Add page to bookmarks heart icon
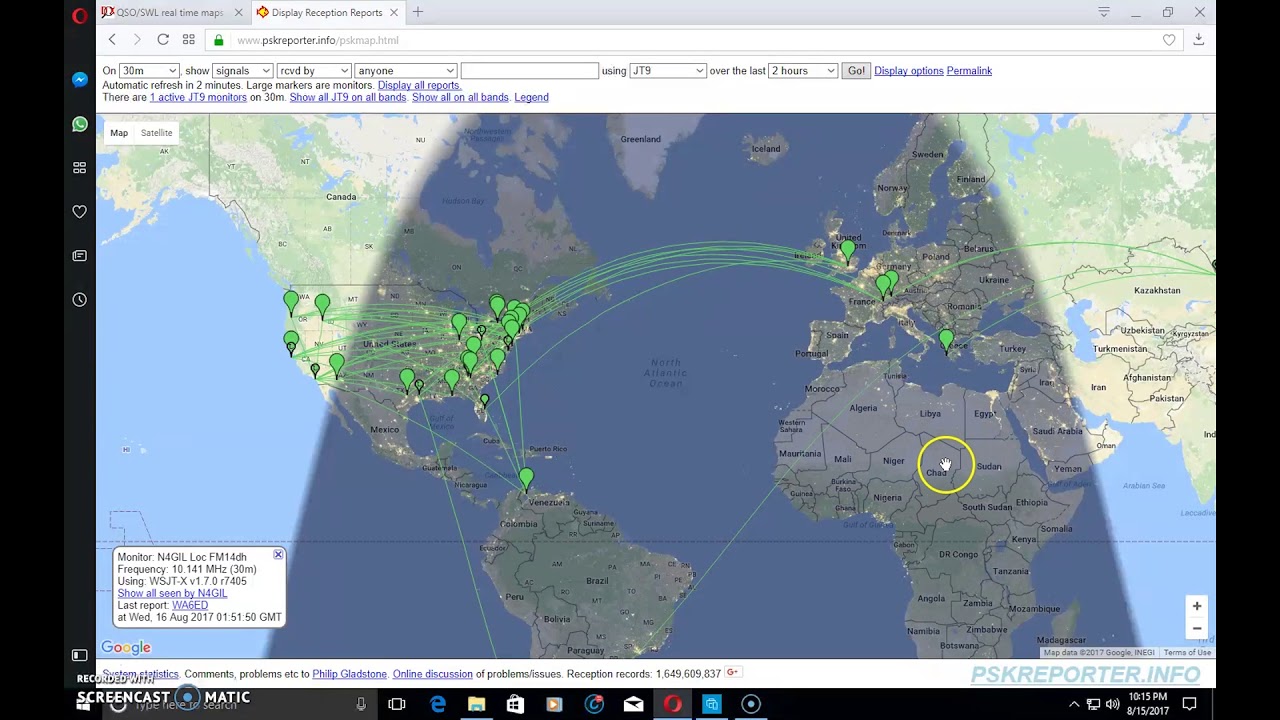 (1169, 40)
